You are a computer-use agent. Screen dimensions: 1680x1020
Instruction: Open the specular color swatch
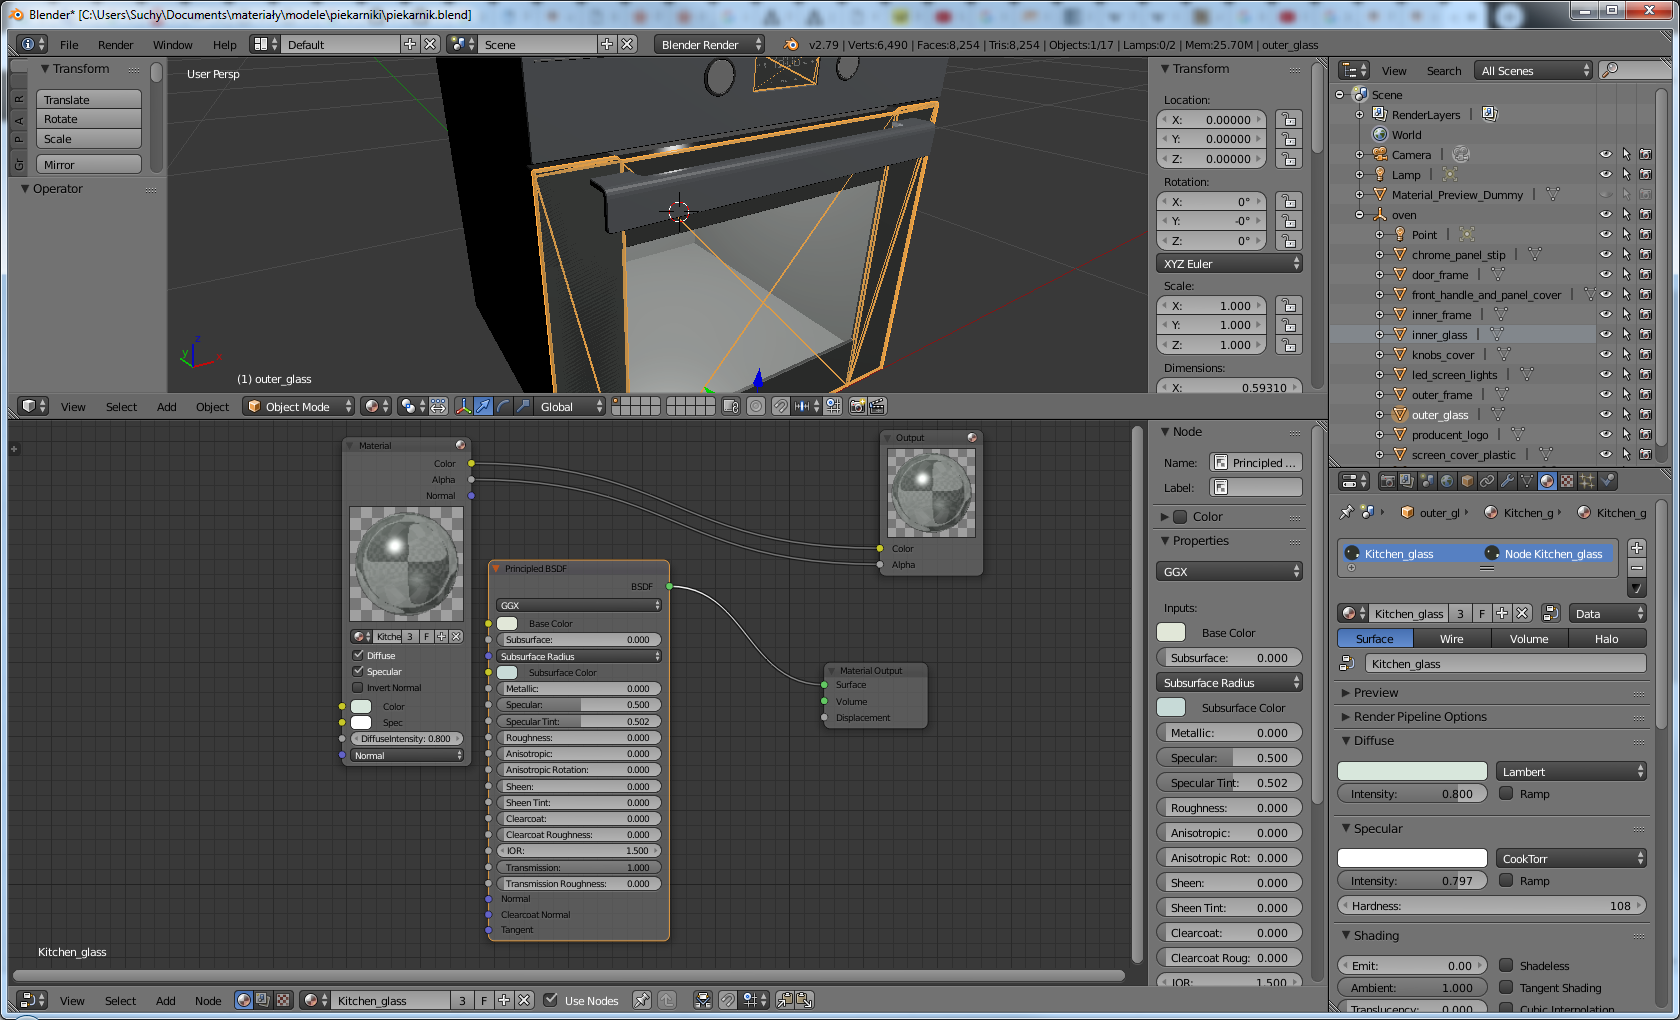1412,858
